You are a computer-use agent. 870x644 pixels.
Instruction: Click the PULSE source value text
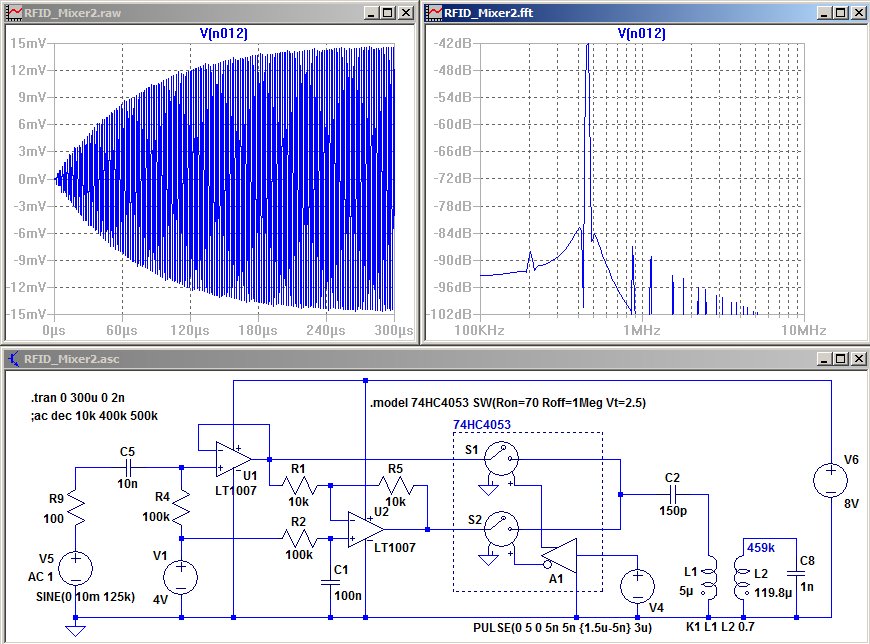pyautogui.click(x=563, y=628)
